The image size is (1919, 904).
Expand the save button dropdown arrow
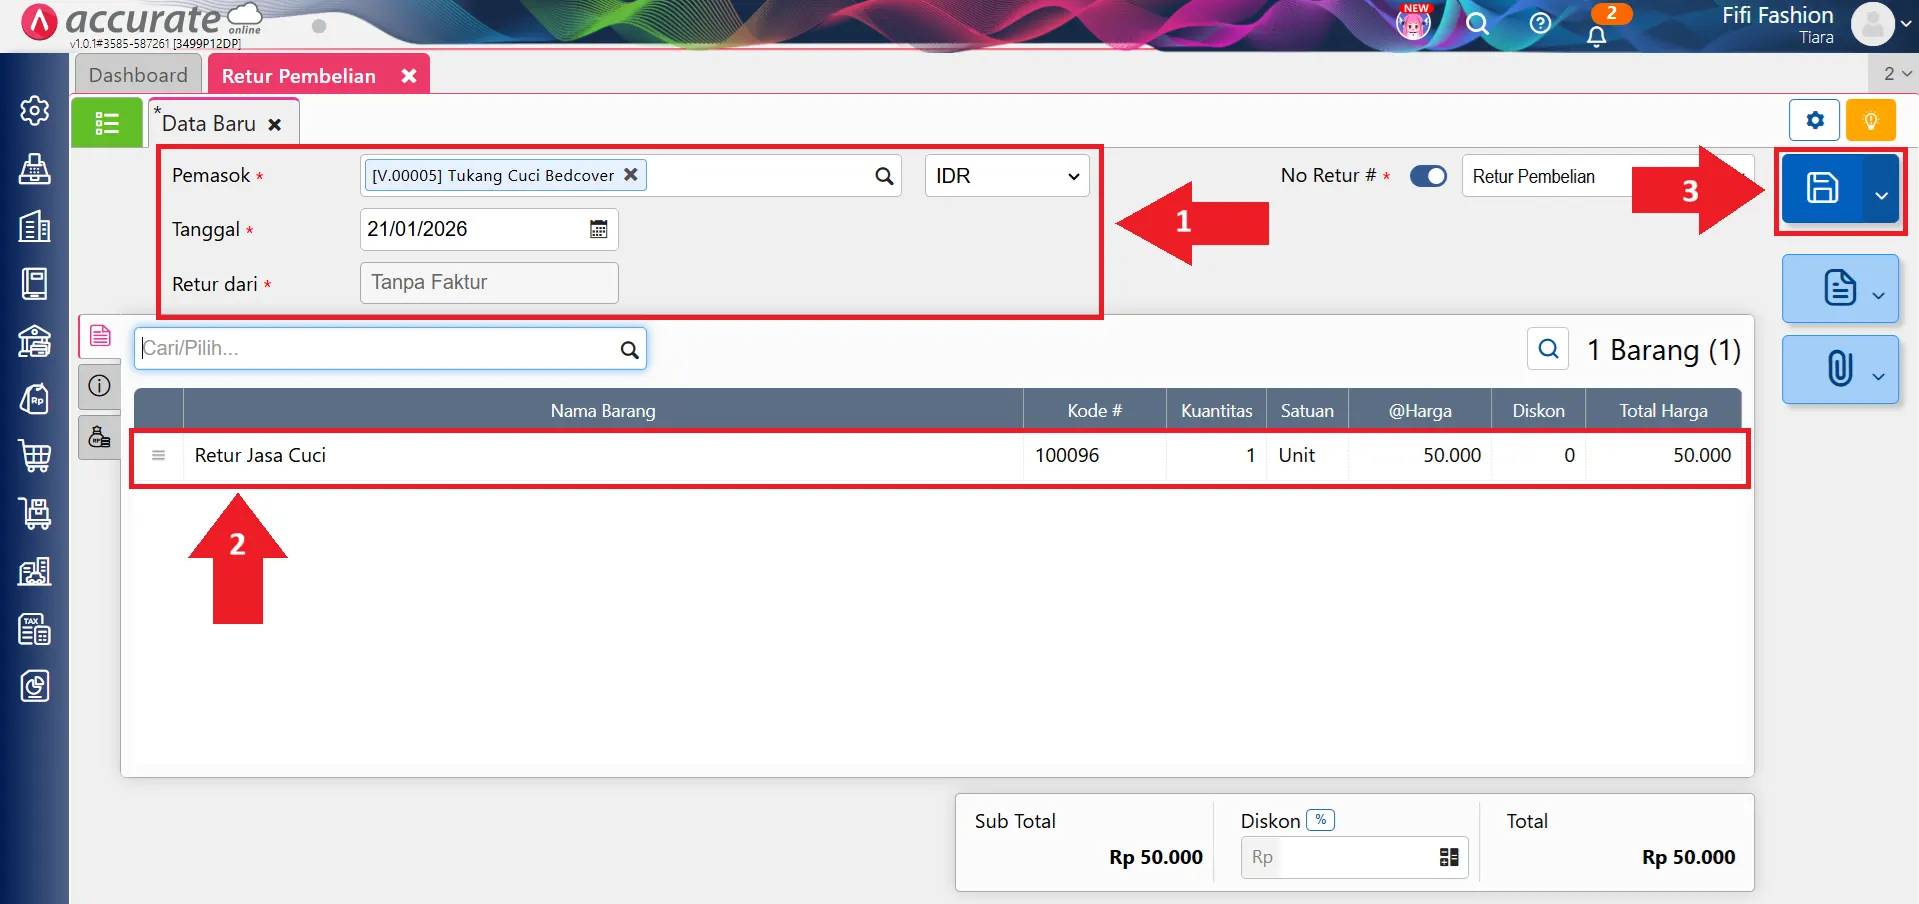(1881, 195)
